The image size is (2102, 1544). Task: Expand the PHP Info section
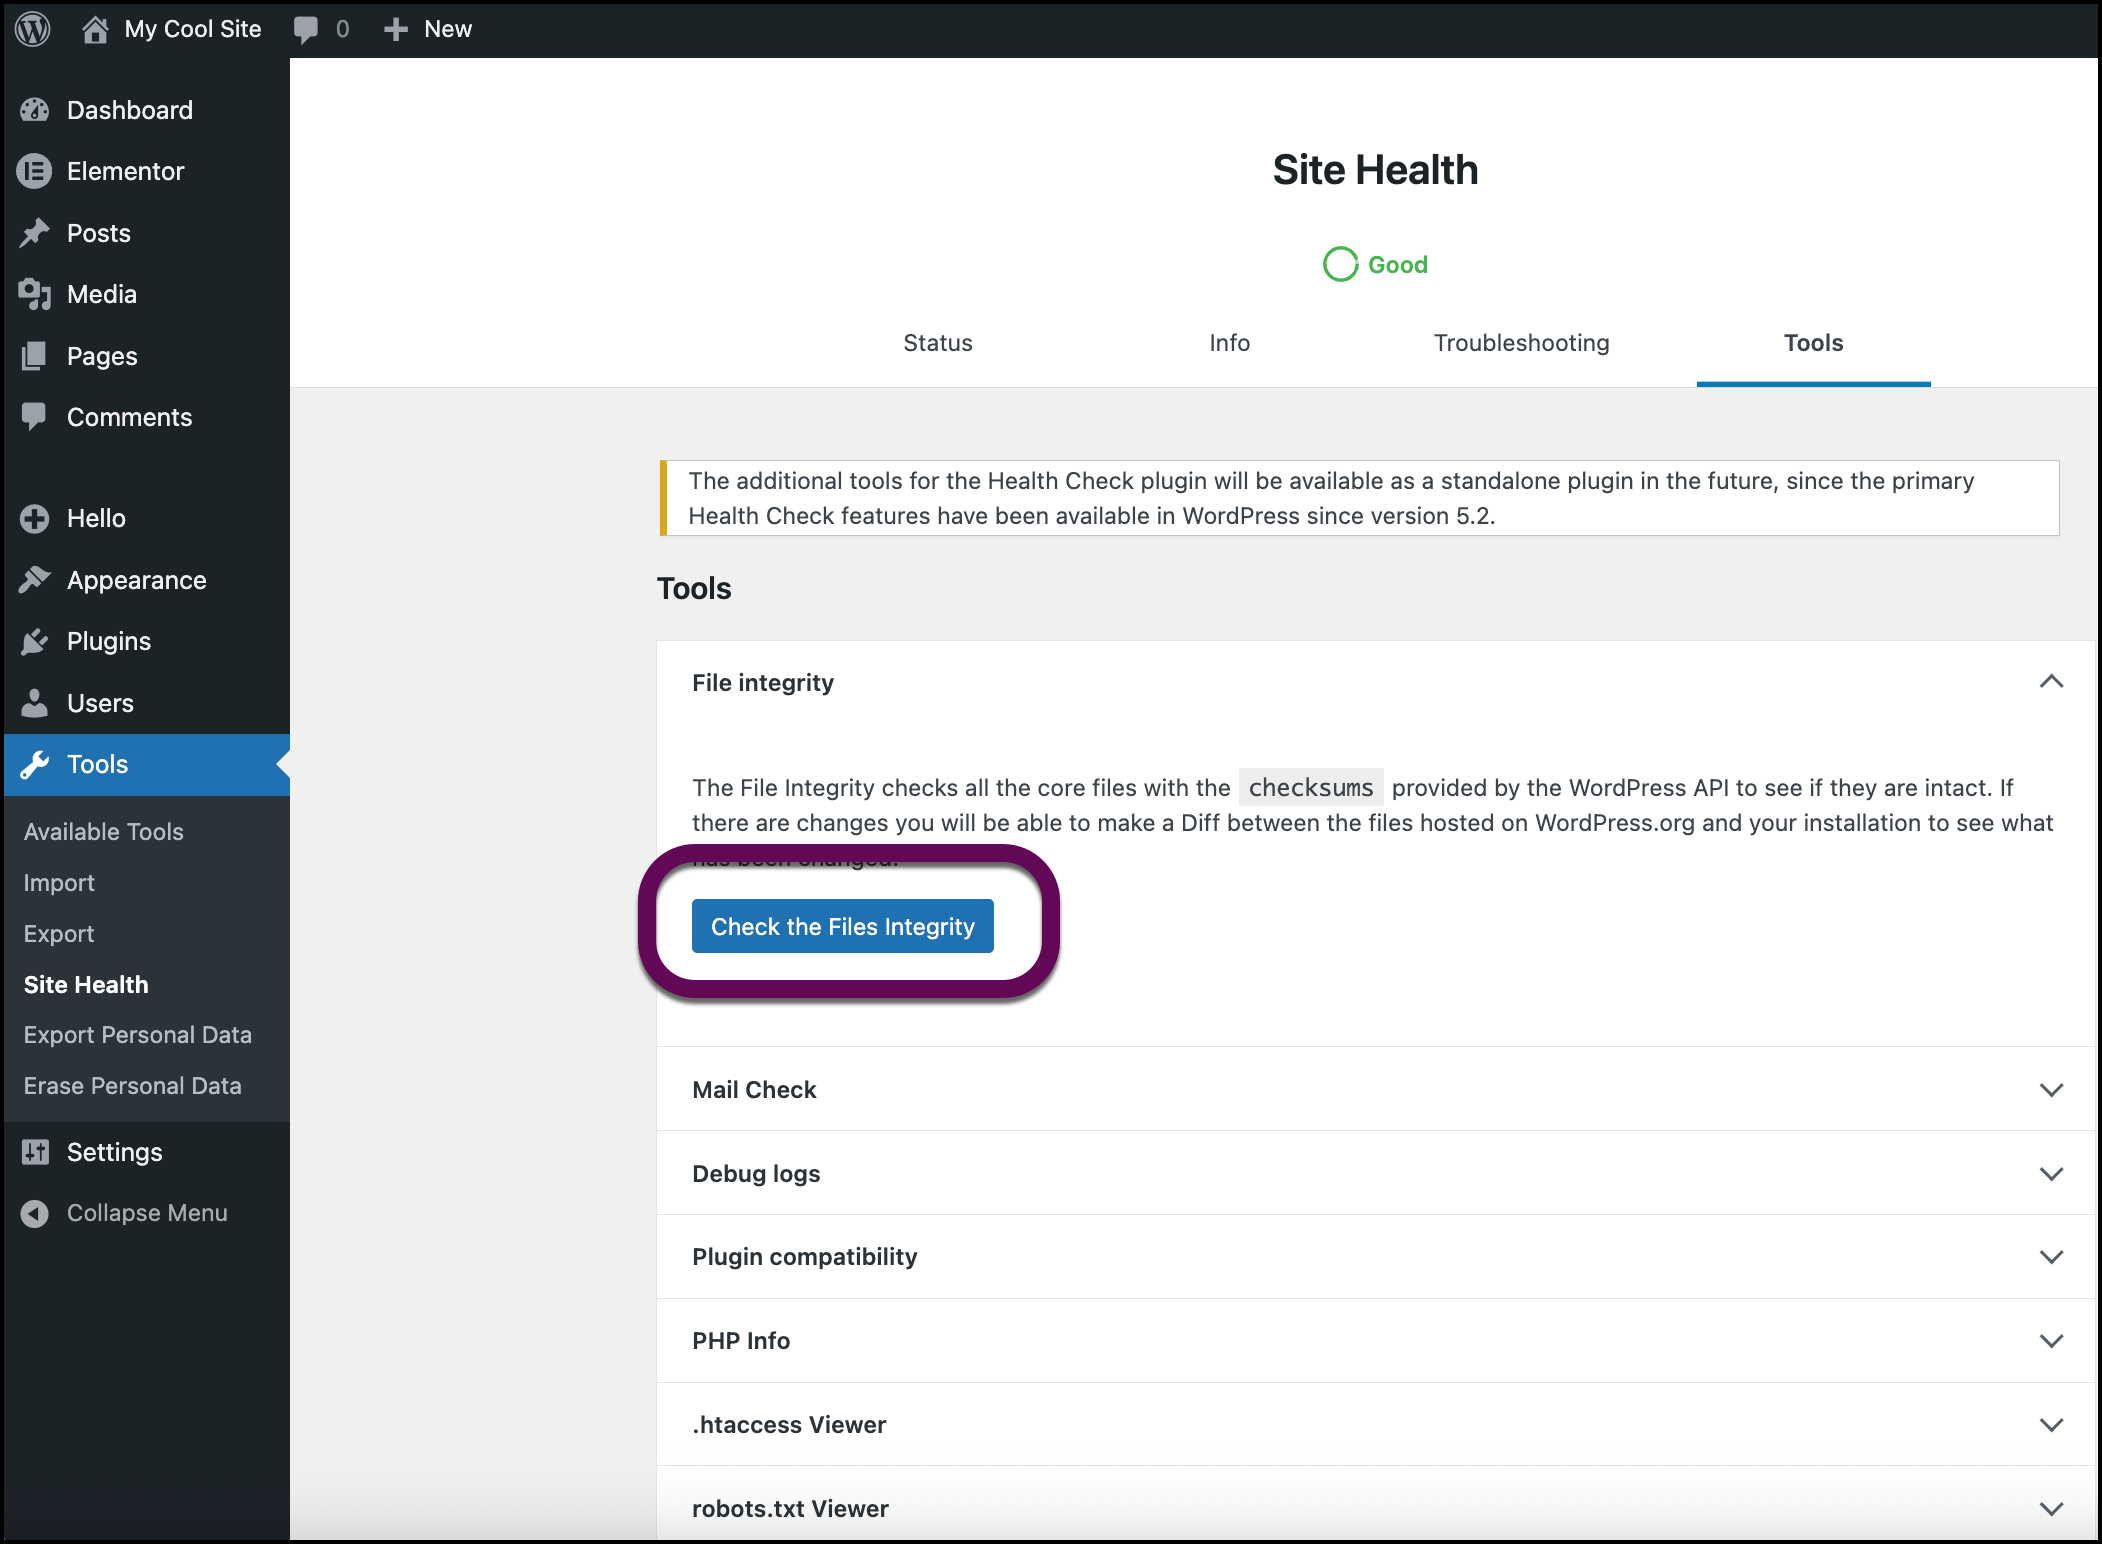[2050, 1341]
